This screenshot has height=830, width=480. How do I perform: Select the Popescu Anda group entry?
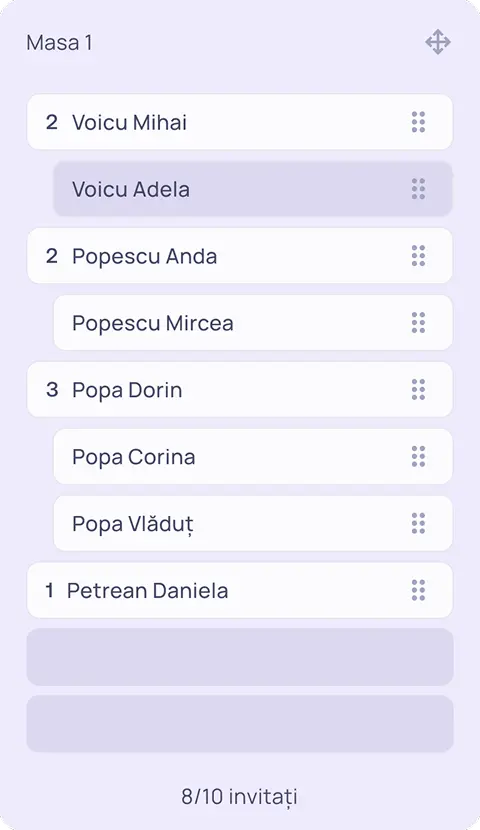[240, 256]
